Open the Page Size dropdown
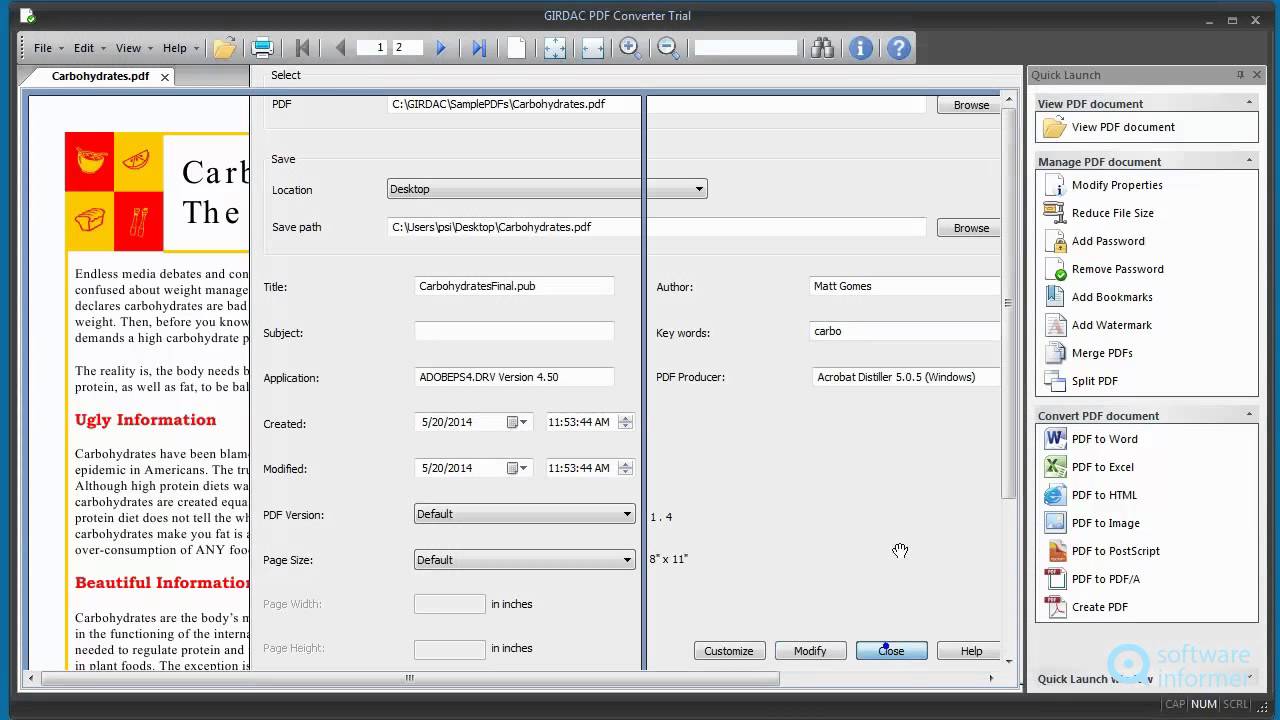Screen dimensions: 1280x720 [x=525, y=560]
